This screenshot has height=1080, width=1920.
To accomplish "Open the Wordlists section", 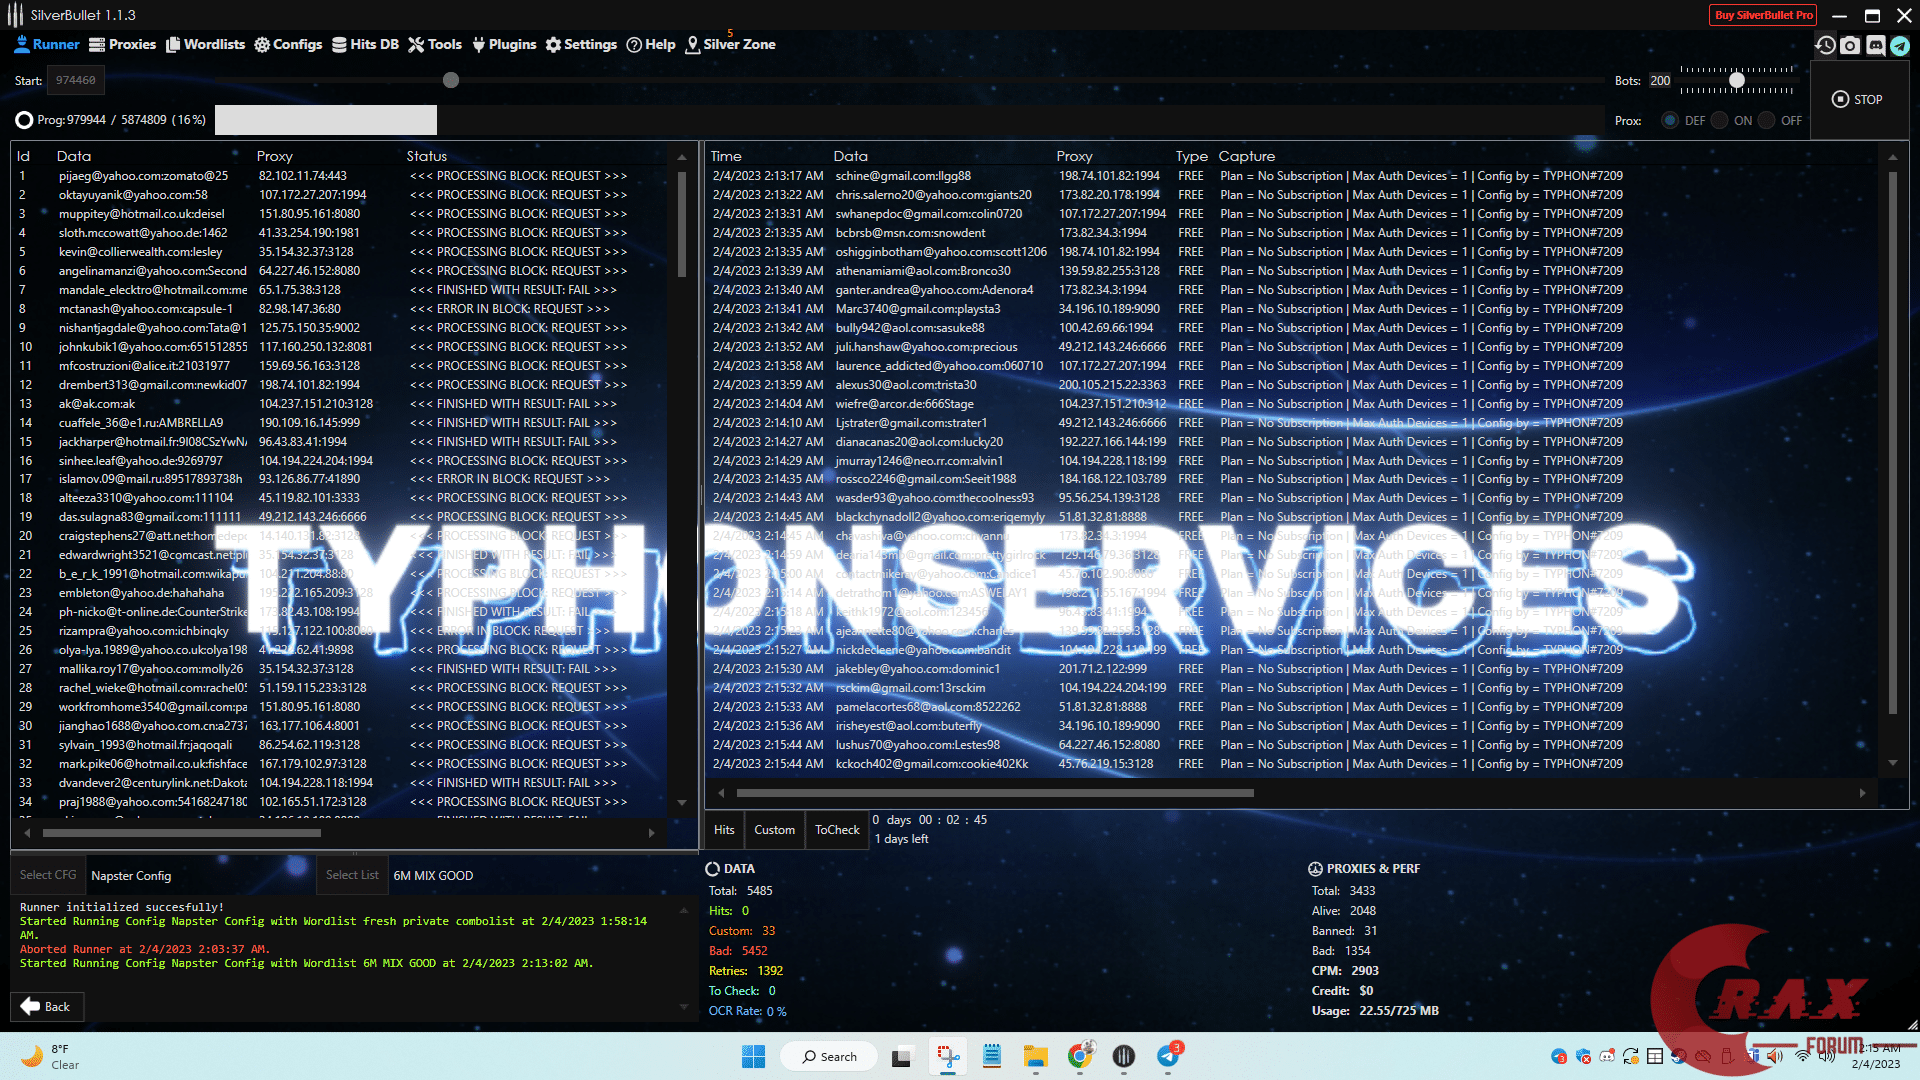I will tap(205, 45).
